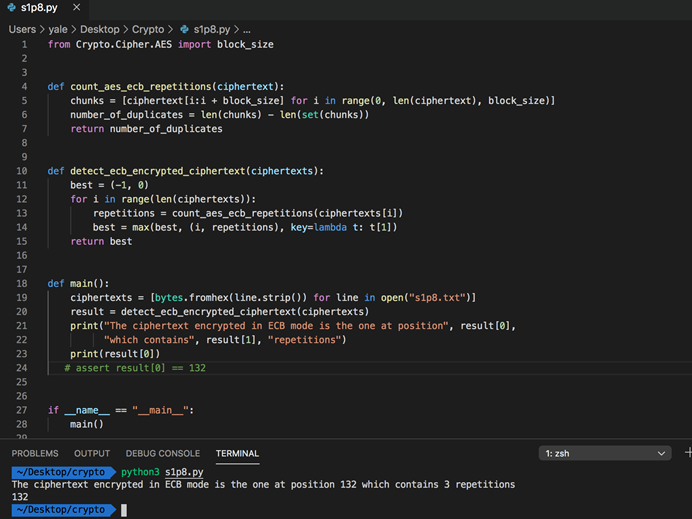Select the TERMINAL panel tab
The image size is (692, 519).
tap(237, 454)
